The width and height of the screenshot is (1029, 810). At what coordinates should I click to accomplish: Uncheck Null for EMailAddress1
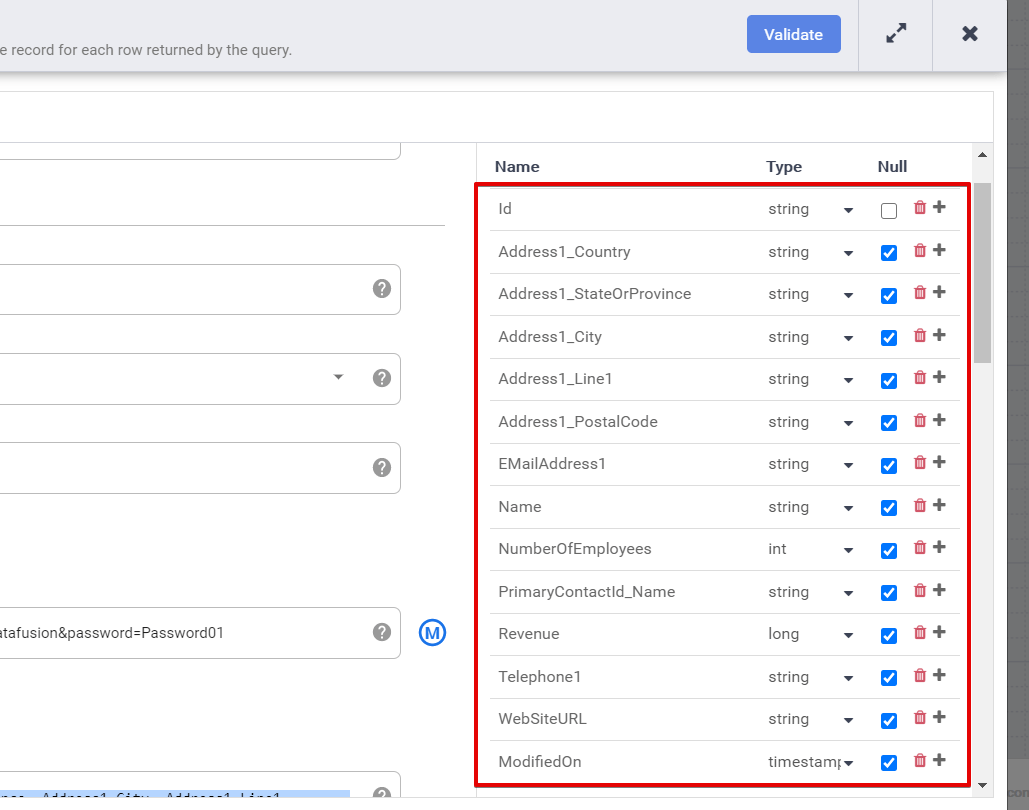[x=889, y=465]
